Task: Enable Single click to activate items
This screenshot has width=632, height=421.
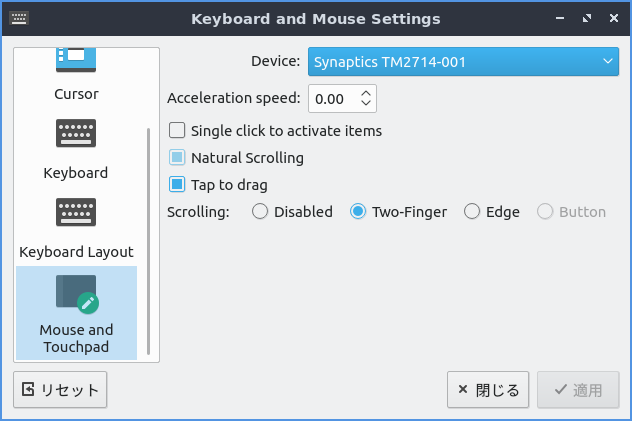Action: point(177,130)
